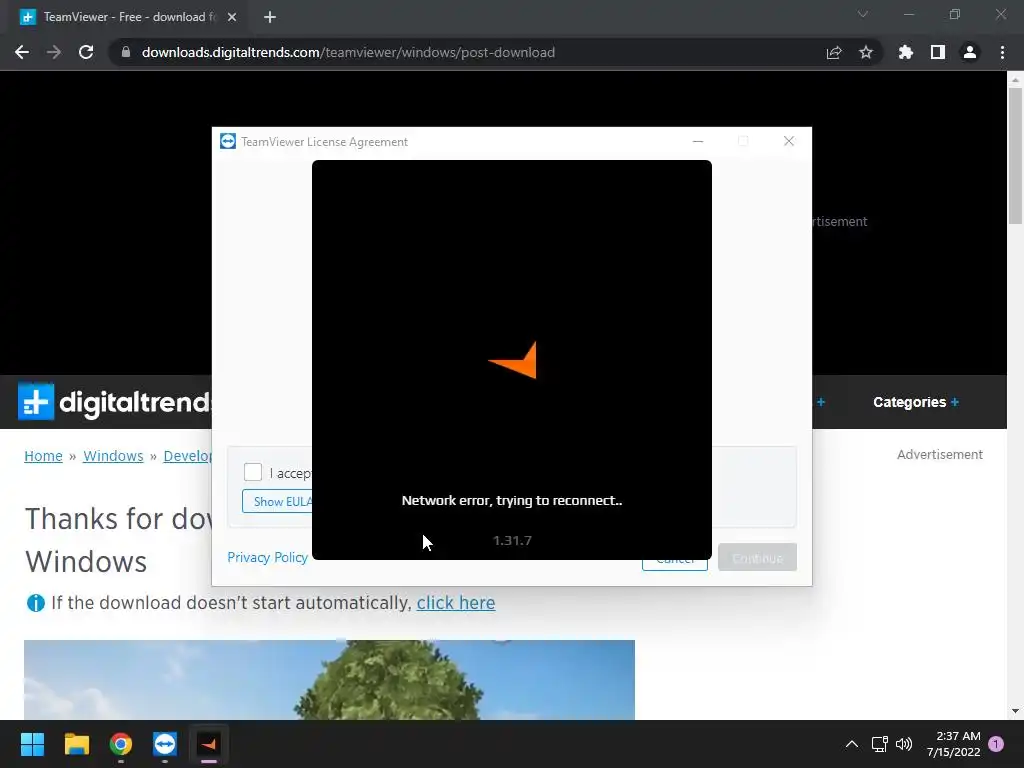Click the orange arrow app on taskbar

209,744
